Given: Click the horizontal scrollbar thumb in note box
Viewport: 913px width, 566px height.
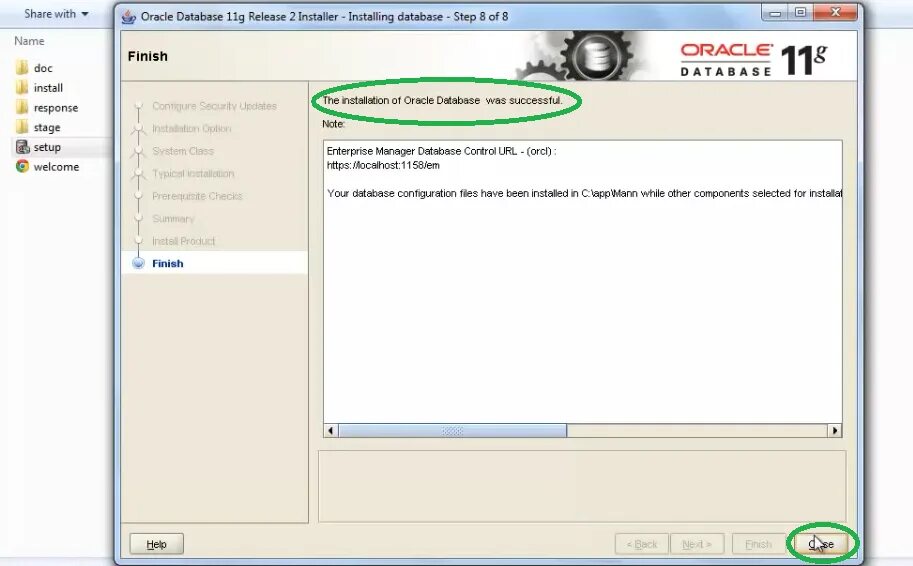Looking at the screenshot, I should pyautogui.click(x=452, y=430).
